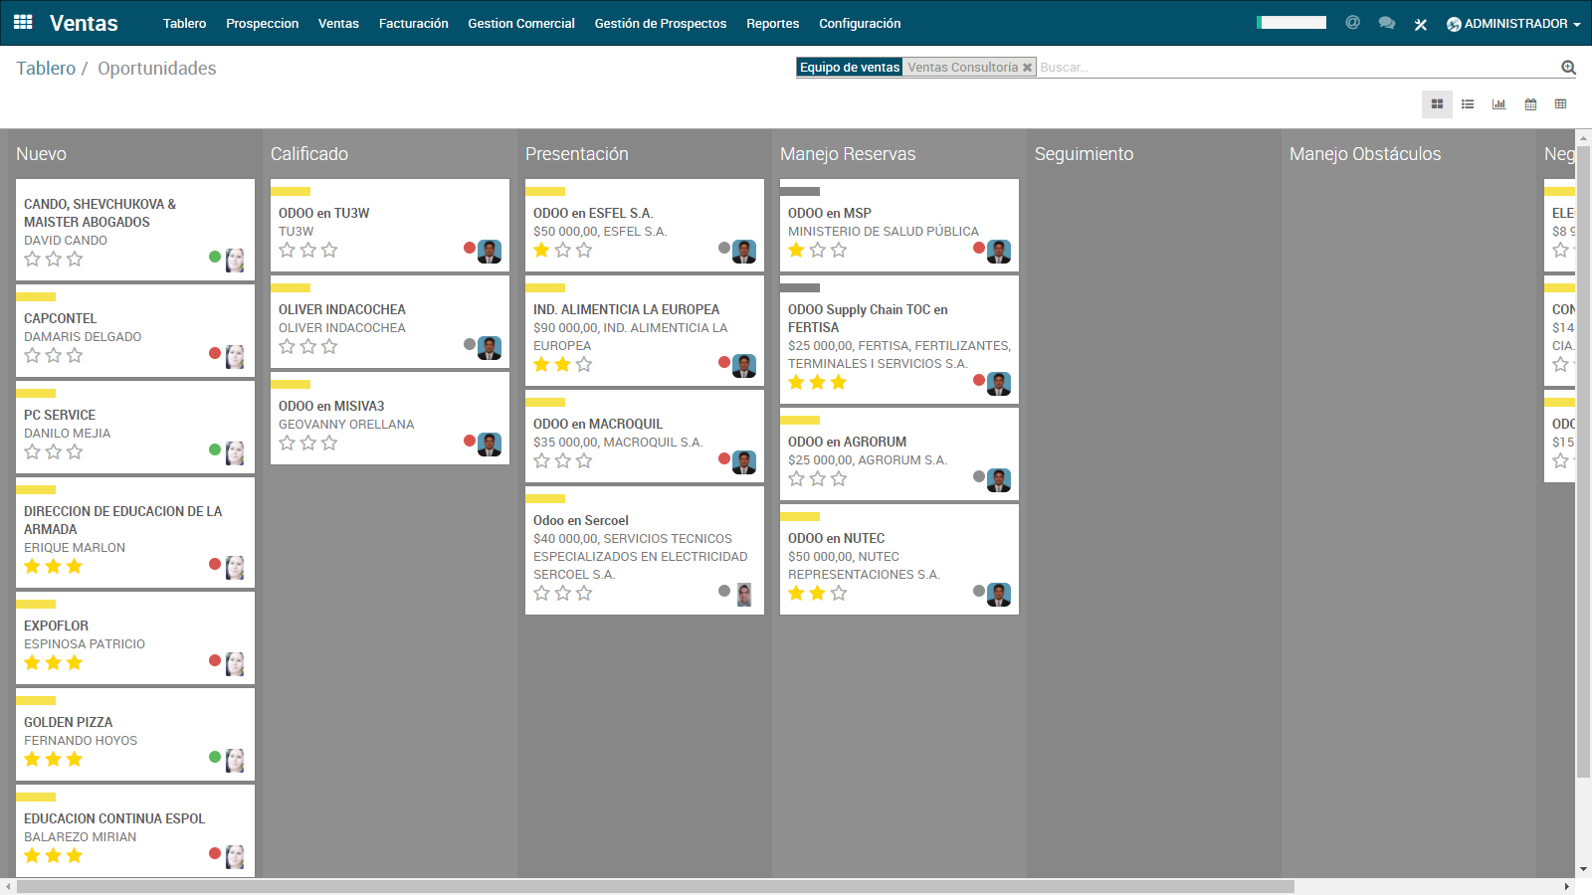Open the apps grid menu icon
Viewport: 1592px width, 895px height.
23,22
